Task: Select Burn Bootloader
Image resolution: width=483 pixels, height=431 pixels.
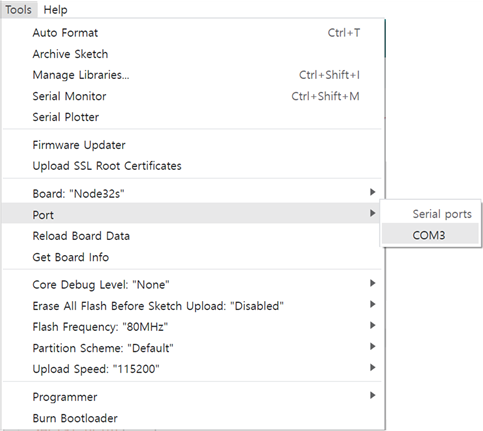Action: click(x=193, y=418)
